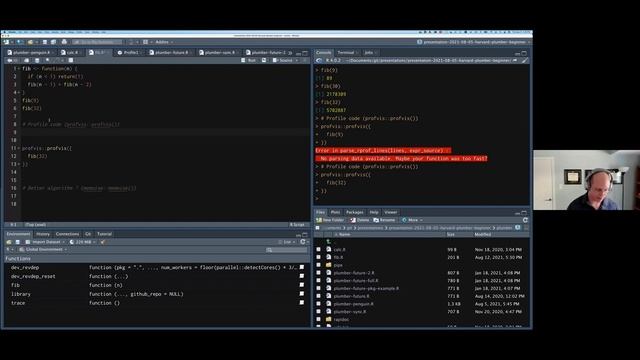
Task: Switch to the Terminal tab
Action: [346, 53]
